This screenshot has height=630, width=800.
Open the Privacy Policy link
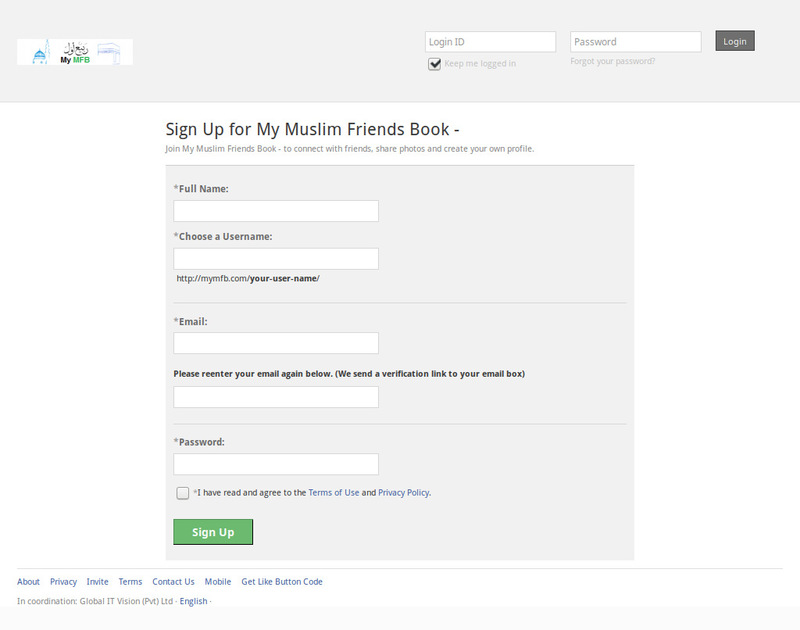(x=404, y=492)
